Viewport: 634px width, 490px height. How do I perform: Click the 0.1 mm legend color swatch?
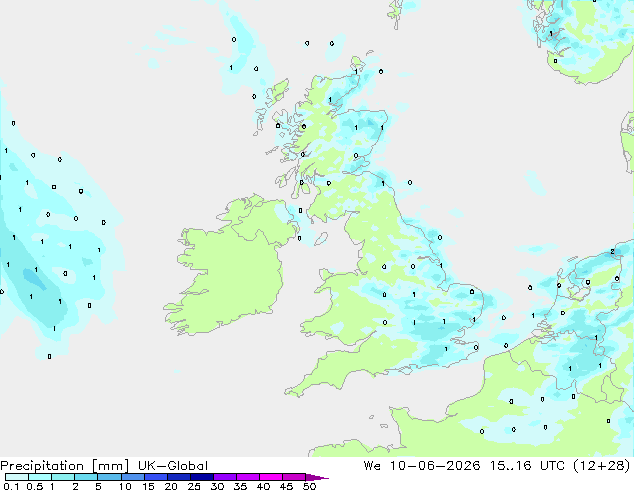[17, 477]
